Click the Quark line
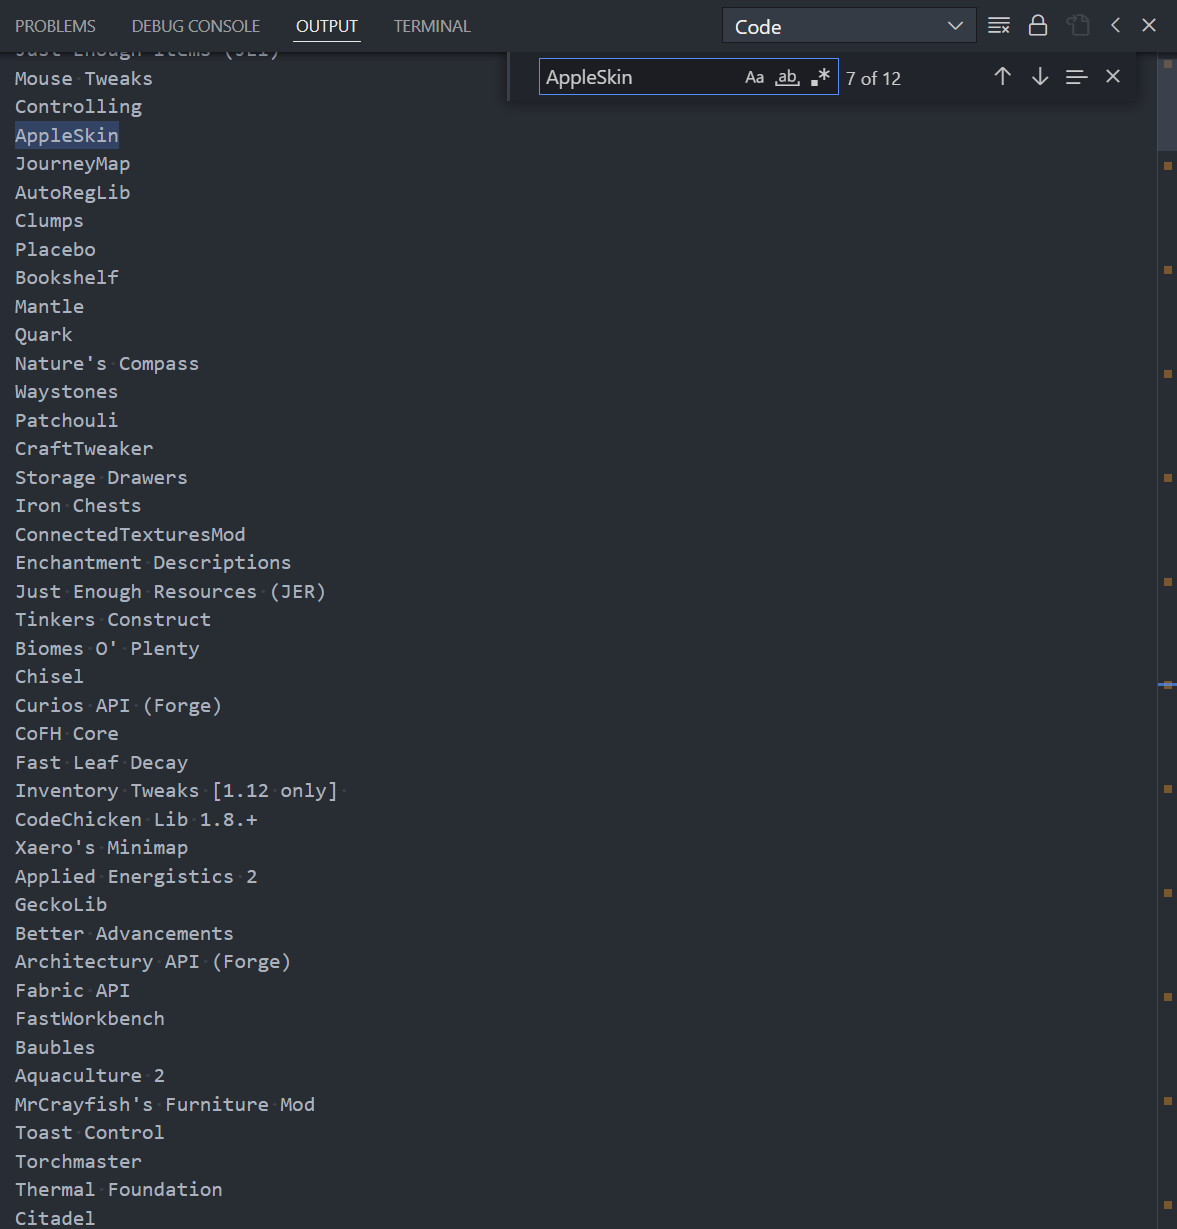This screenshot has width=1177, height=1229. point(43,335)
